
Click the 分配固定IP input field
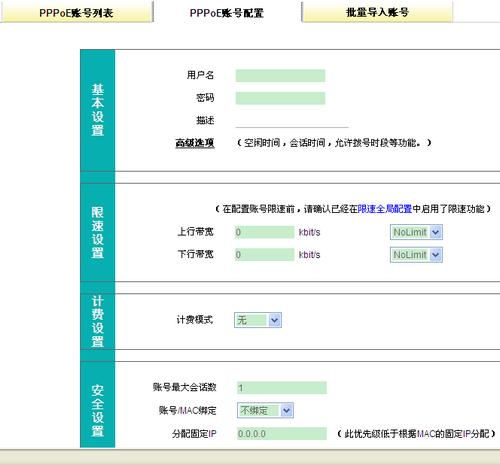282,434
